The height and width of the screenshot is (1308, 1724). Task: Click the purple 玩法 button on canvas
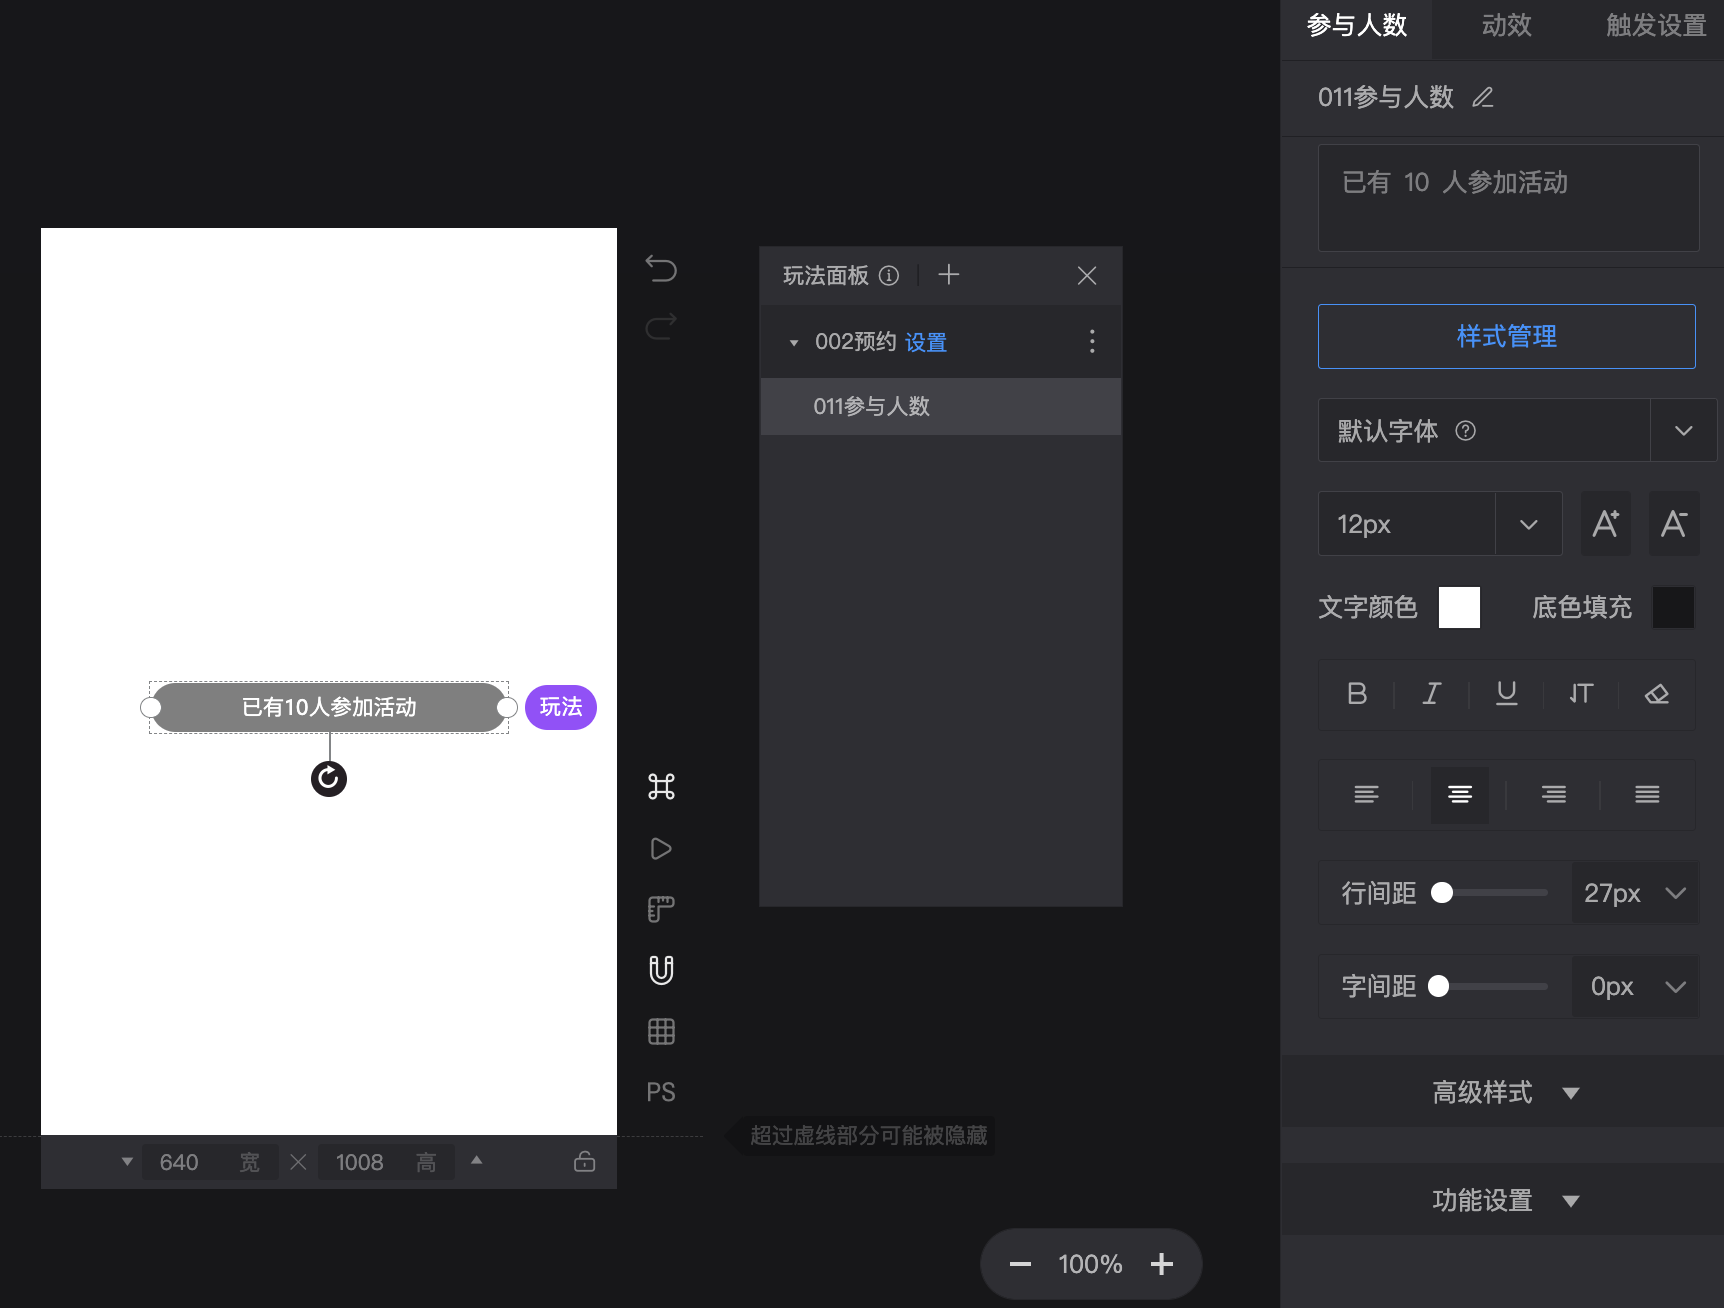[x=561, y=707]
